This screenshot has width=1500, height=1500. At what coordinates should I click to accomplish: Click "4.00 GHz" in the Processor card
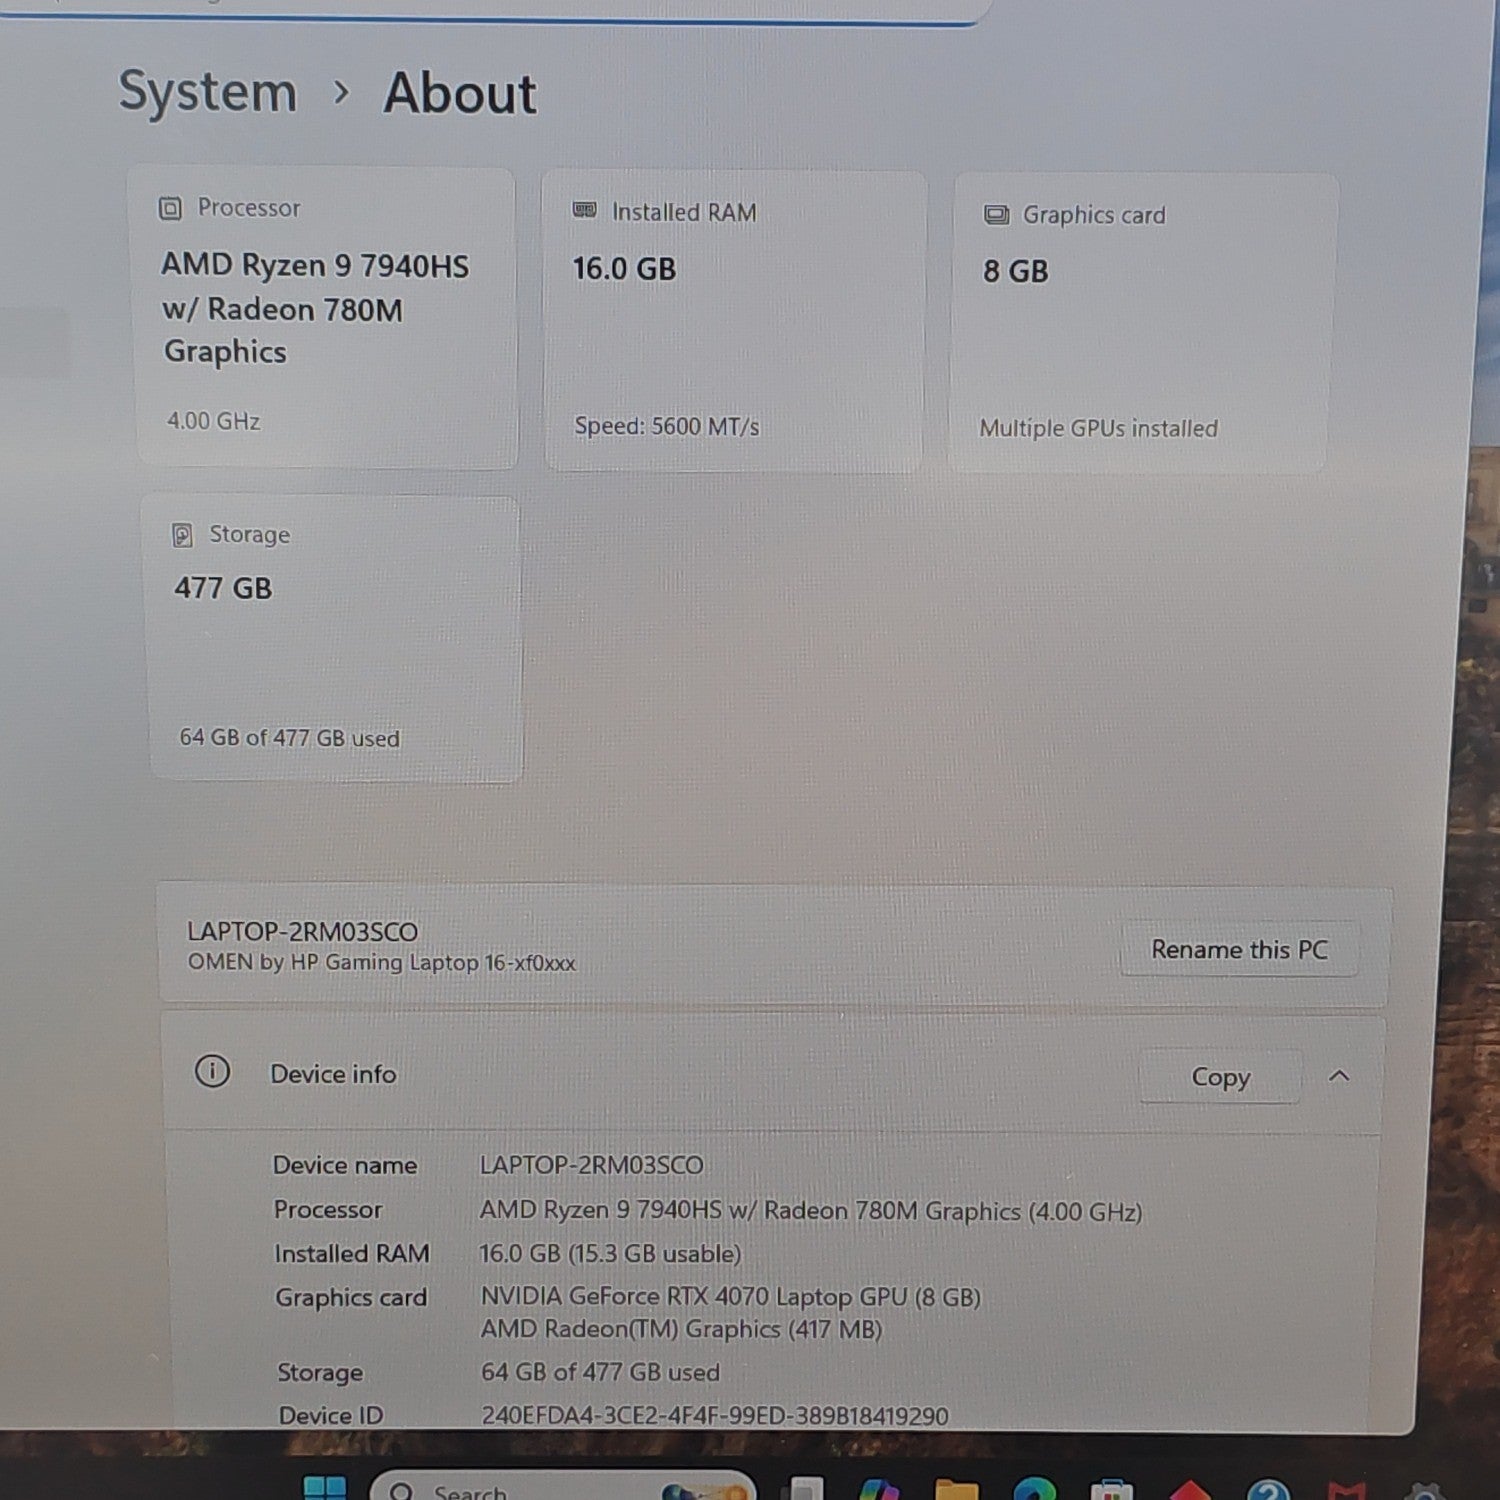tap(213, 421)
